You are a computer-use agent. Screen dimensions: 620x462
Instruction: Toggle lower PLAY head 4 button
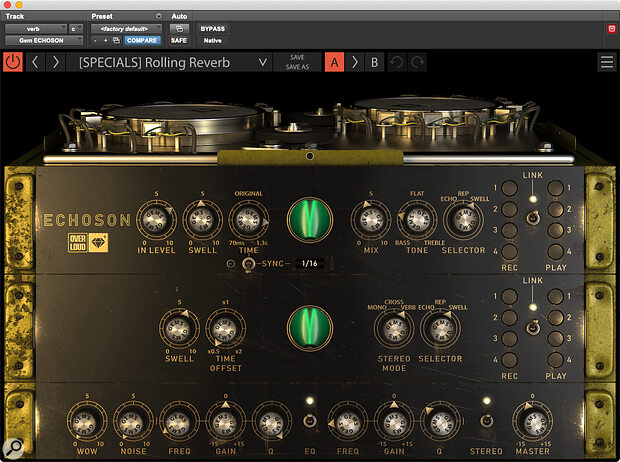pyautogui.click(x=556, y=360)
